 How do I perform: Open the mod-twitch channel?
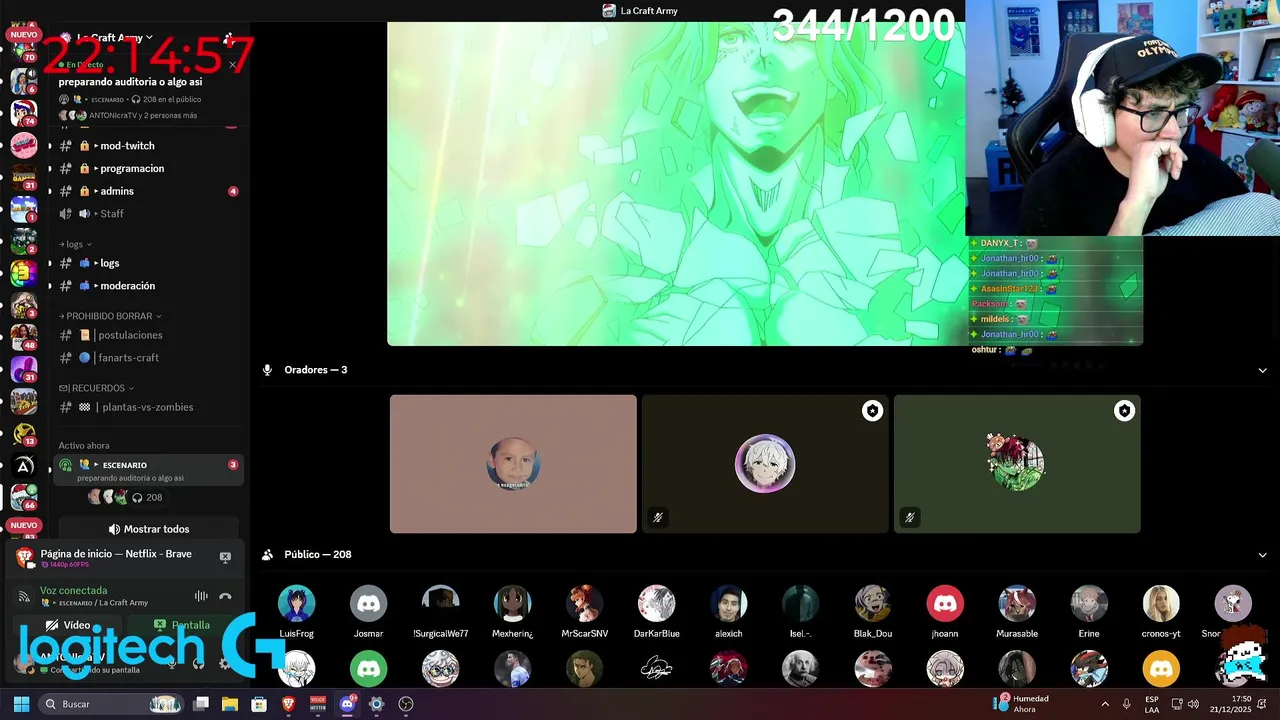tap(147, 146)
